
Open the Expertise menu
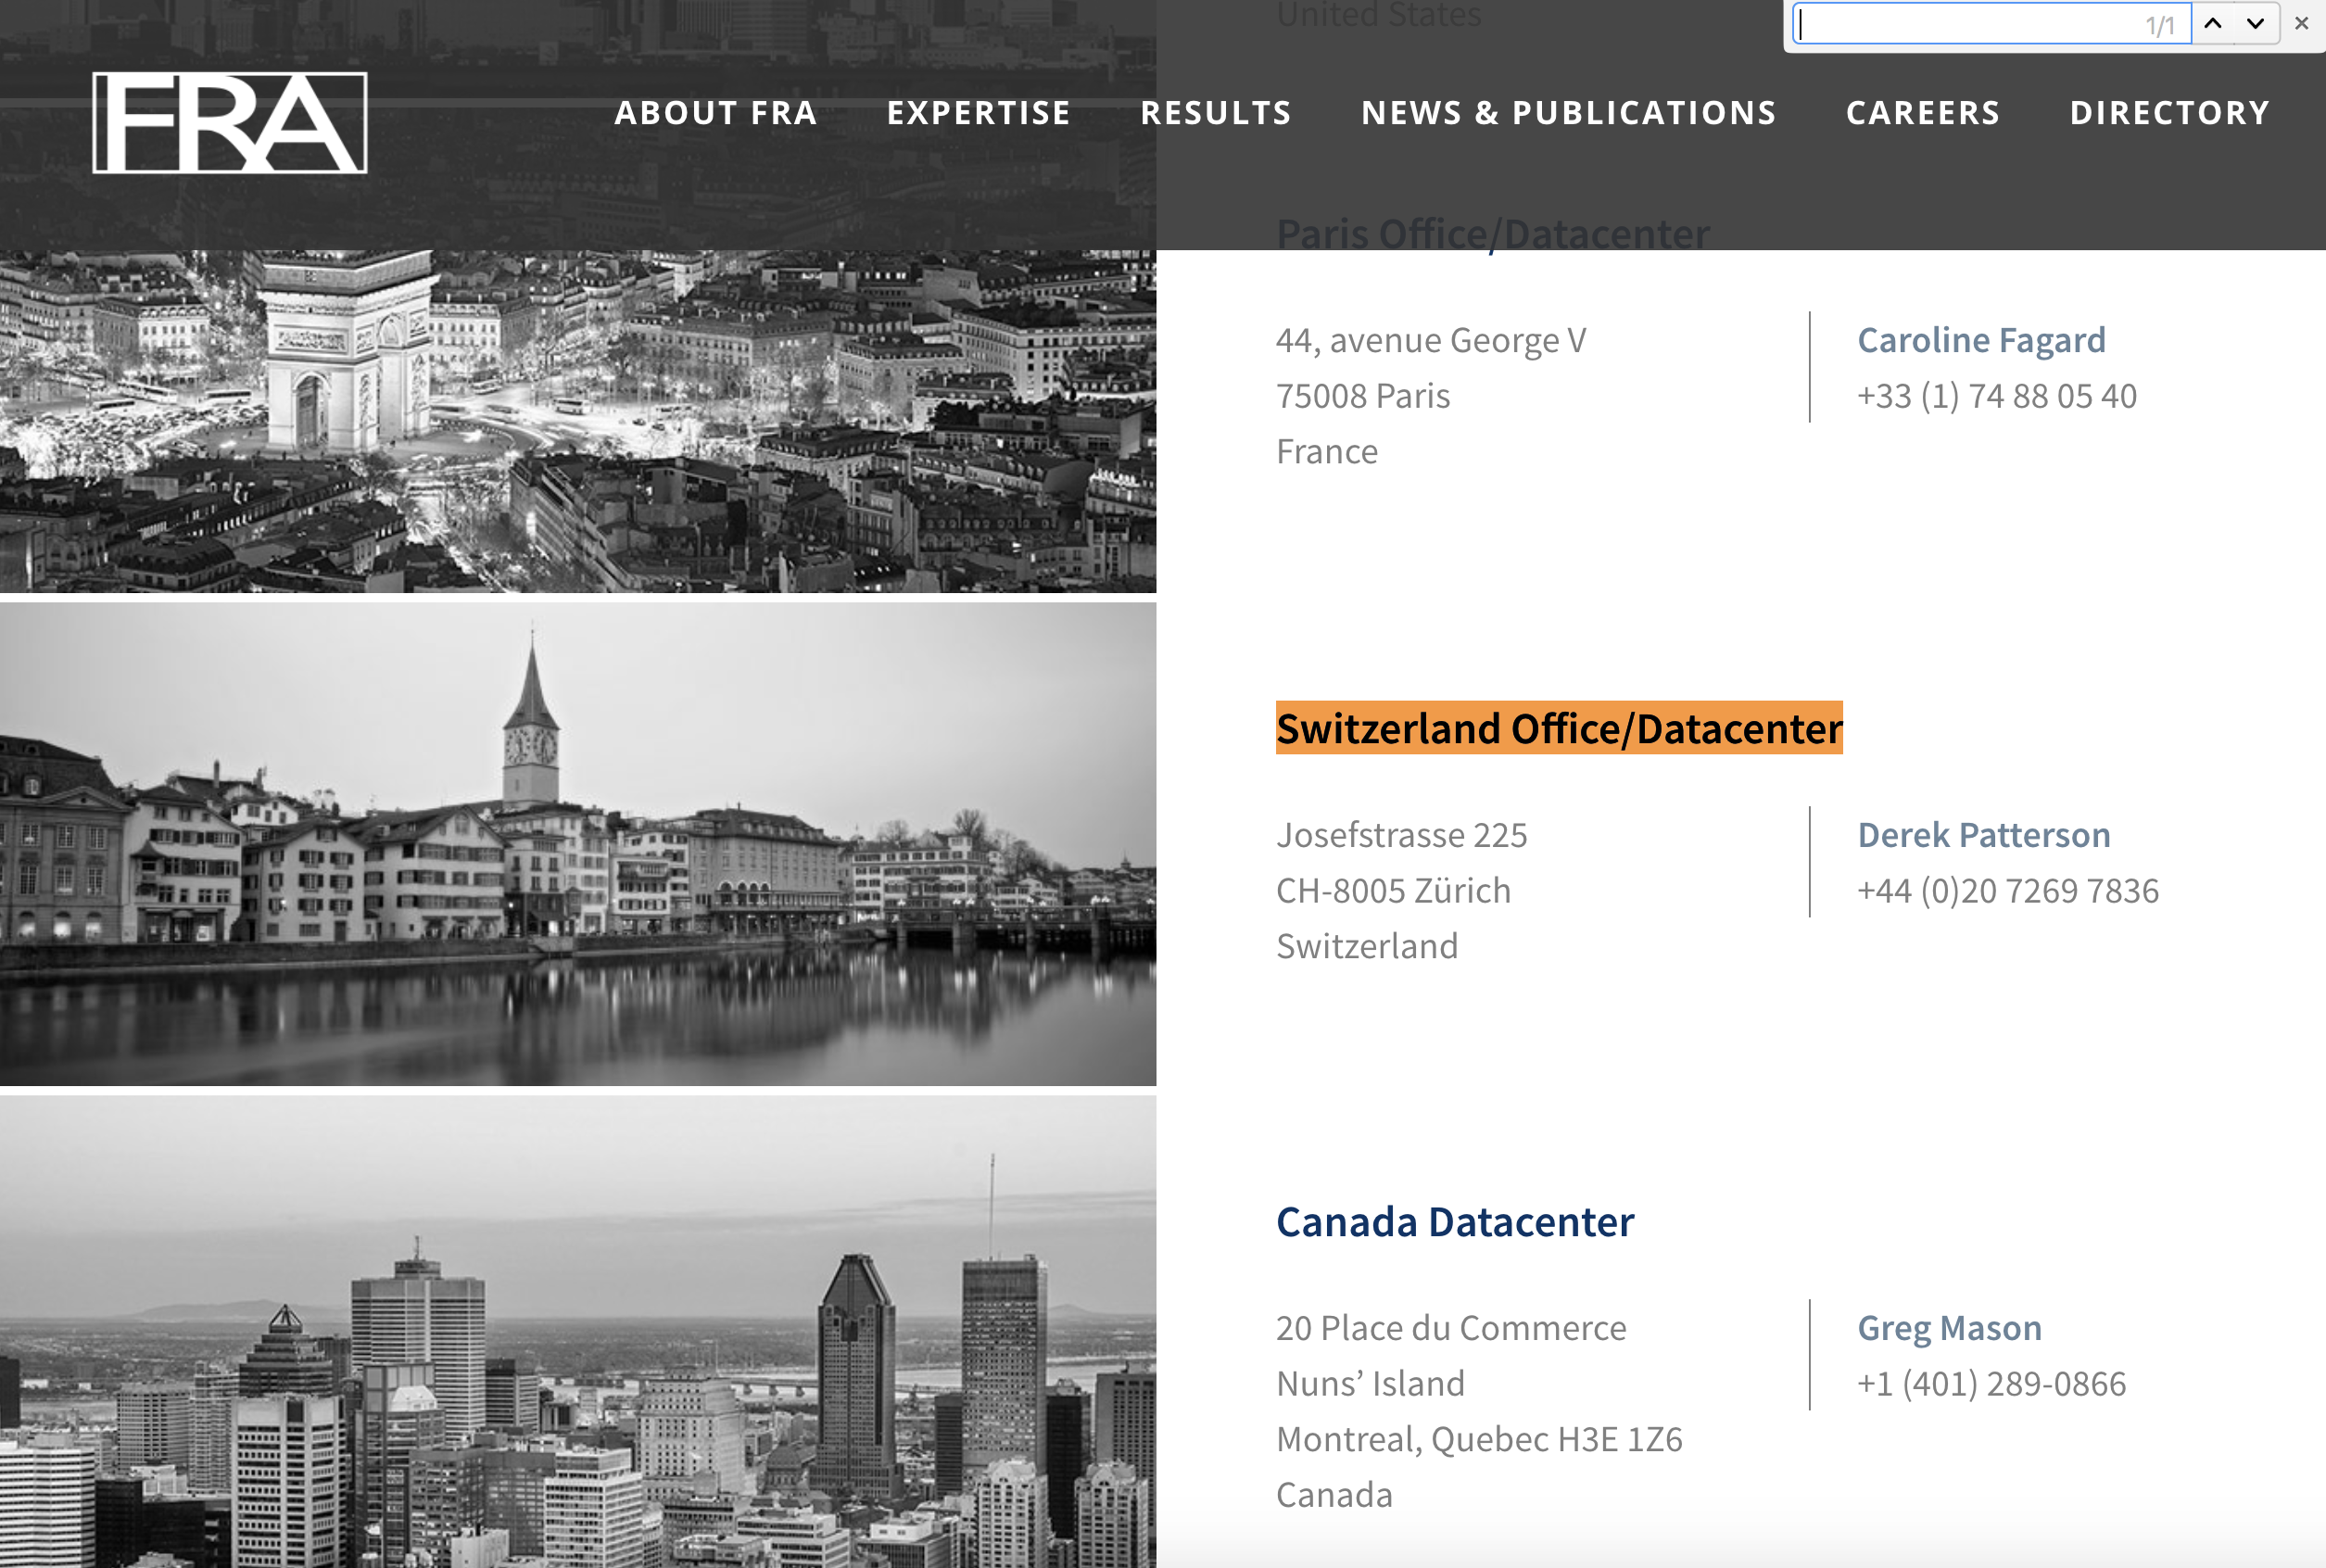[x=978, y=113]
